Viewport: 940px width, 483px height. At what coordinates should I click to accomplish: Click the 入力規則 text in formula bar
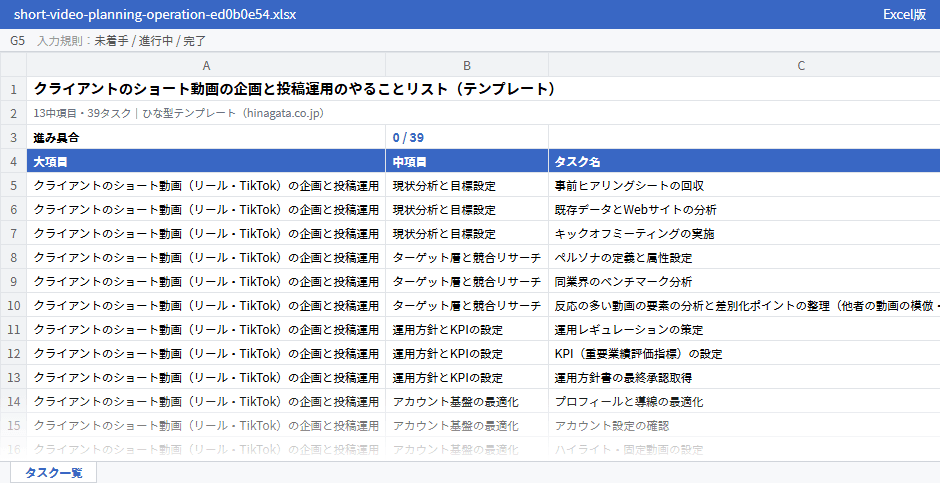[122, 41]
